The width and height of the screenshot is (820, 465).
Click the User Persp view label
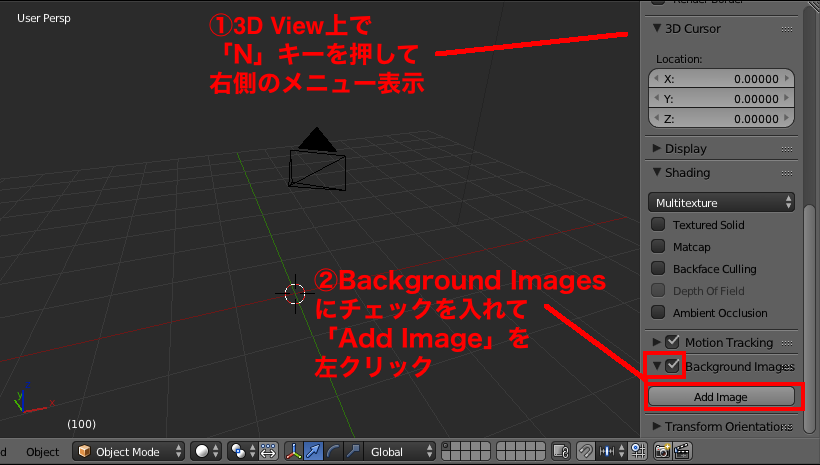pos(43,18)
